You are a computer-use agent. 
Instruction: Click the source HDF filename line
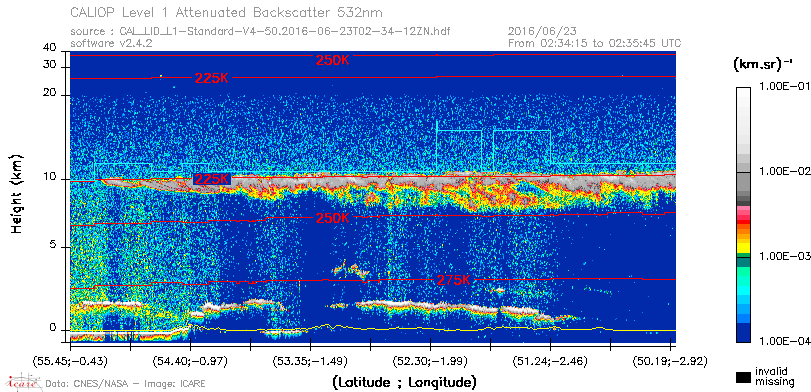260,32
